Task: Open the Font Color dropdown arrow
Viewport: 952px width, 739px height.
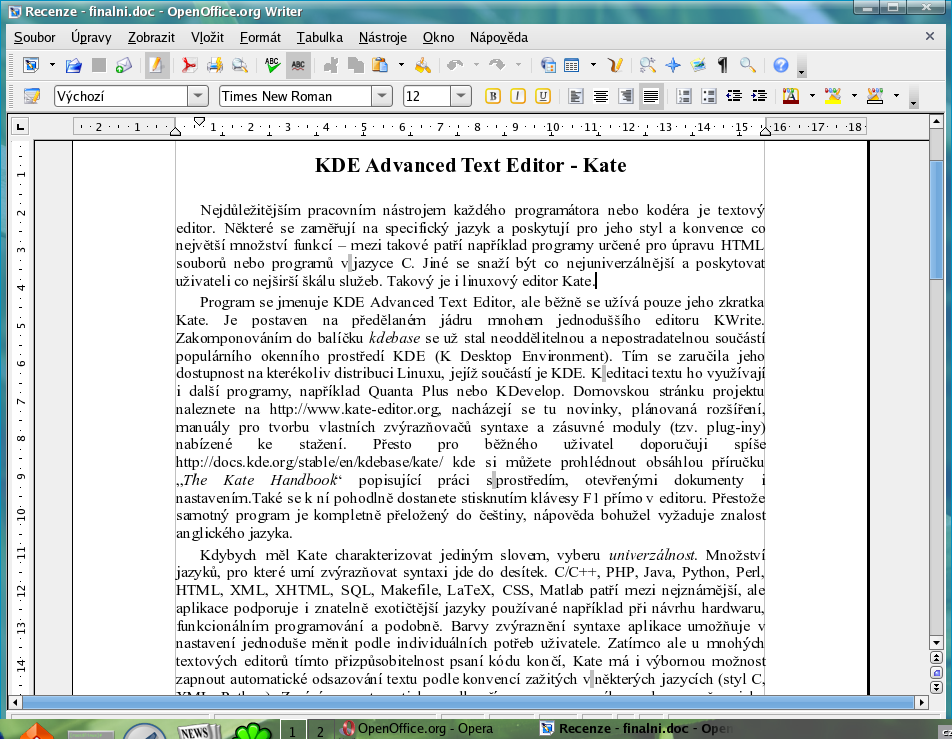Action: (x=812, y=96)
